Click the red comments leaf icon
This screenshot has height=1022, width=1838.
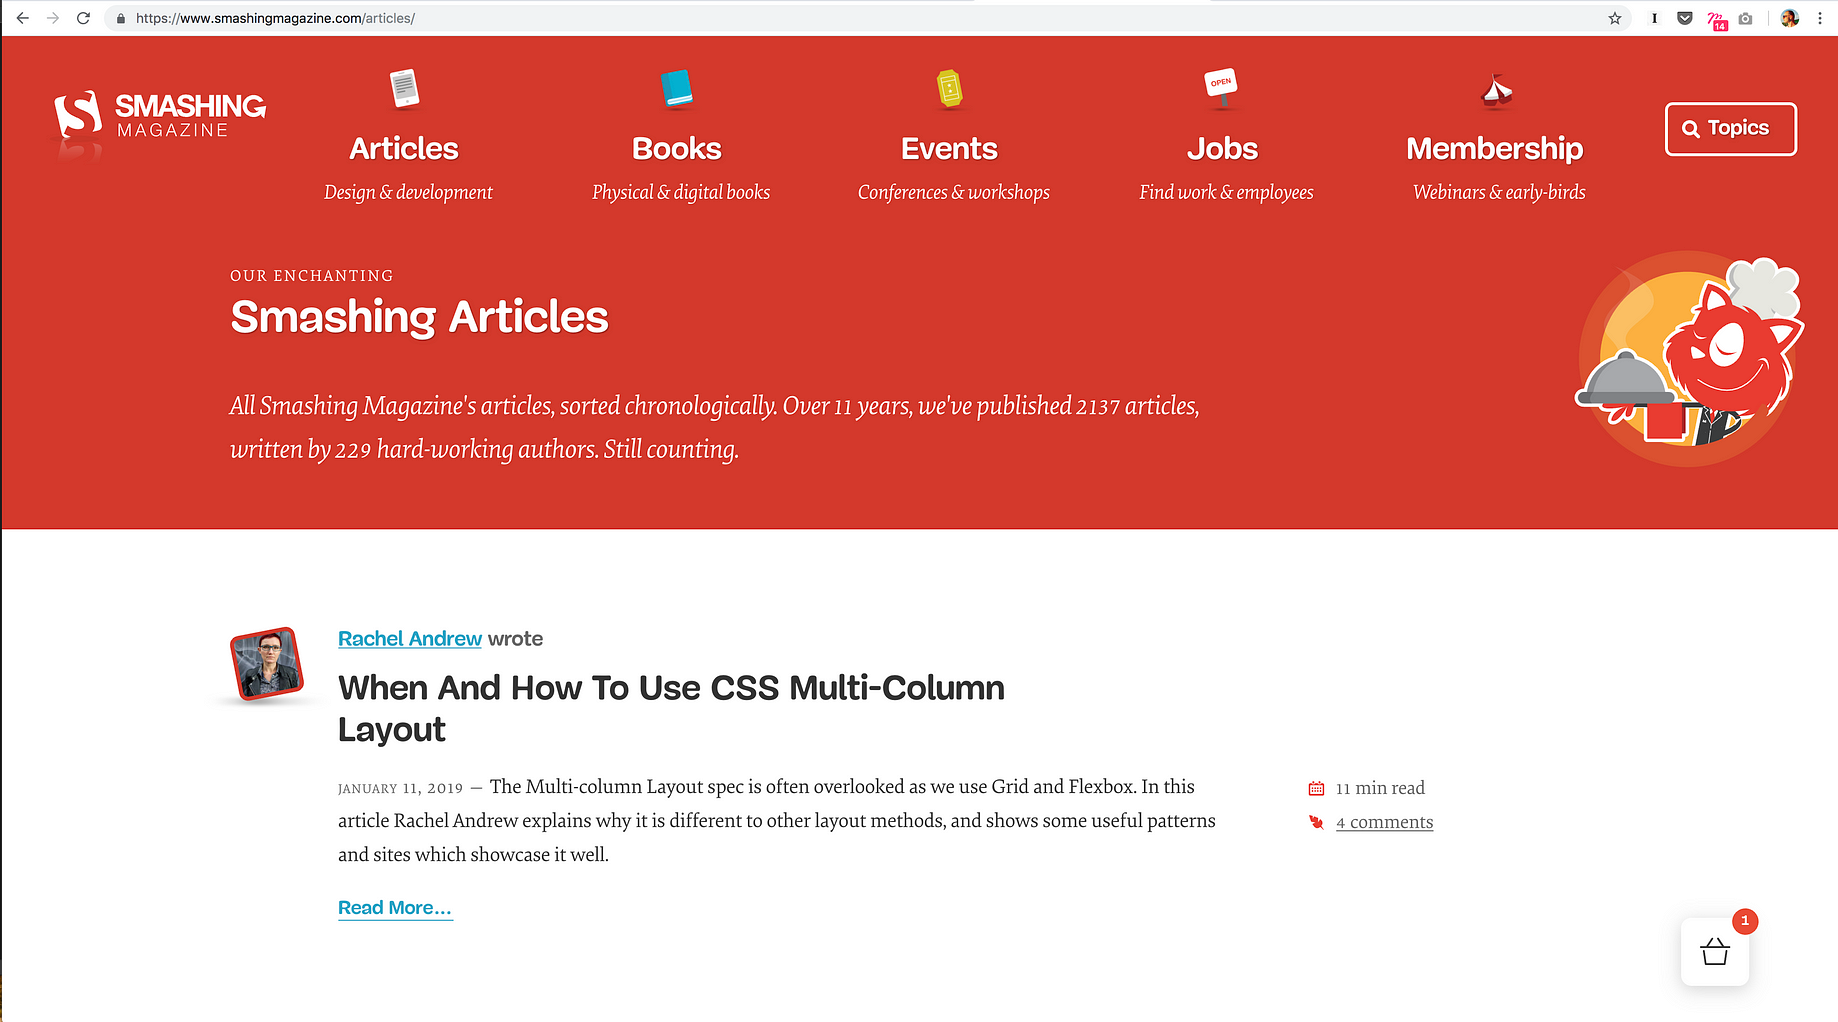coord(1316,822)
